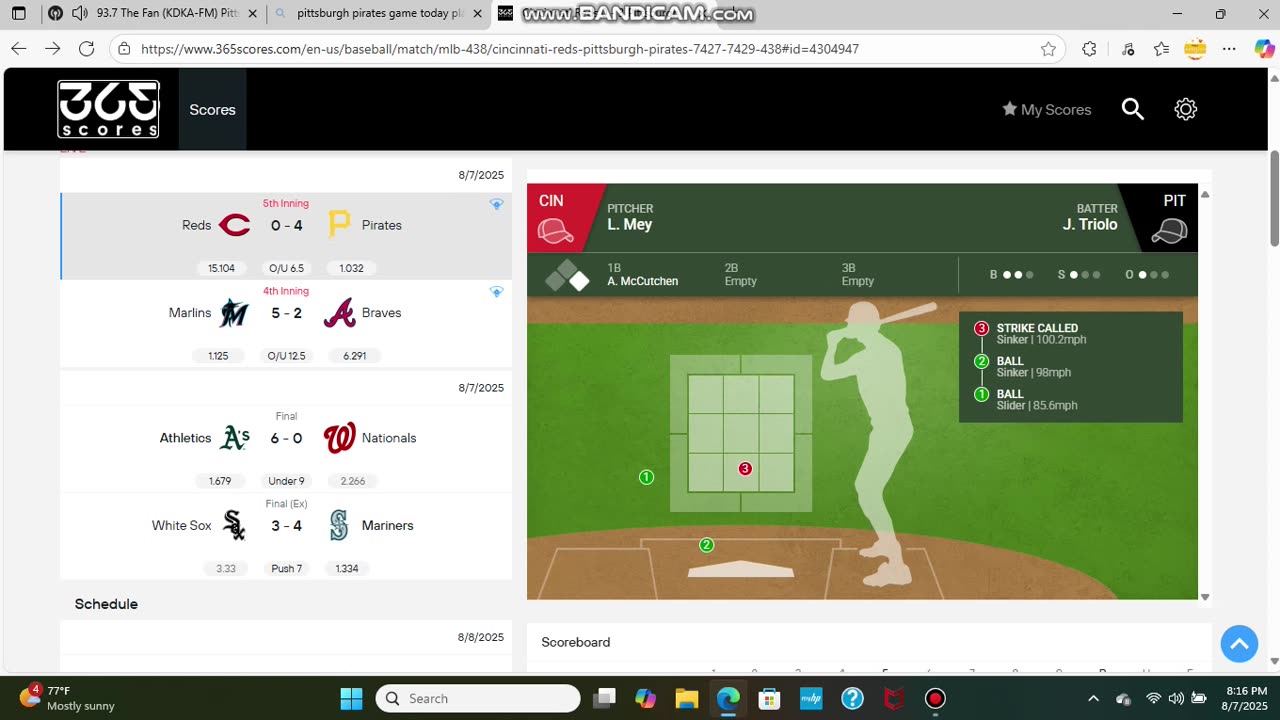Click pitch panel scroll up arrow

click(x=1205, y=195)
